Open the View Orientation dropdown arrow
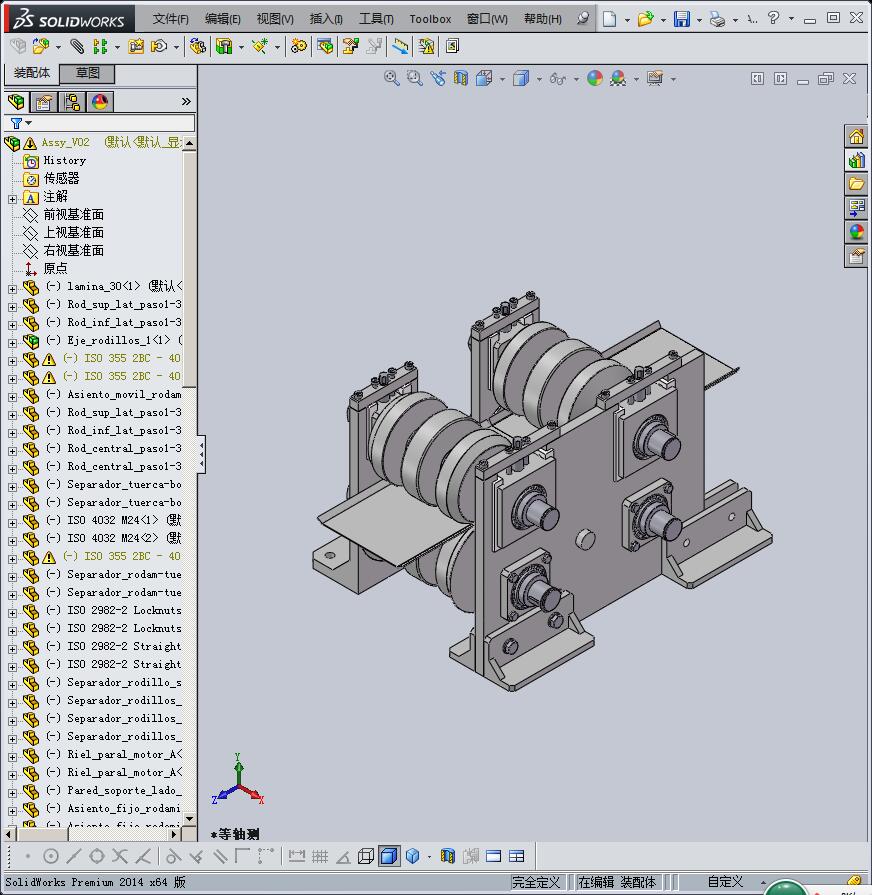This screenshot has width=872, height=895. (502, 79)
